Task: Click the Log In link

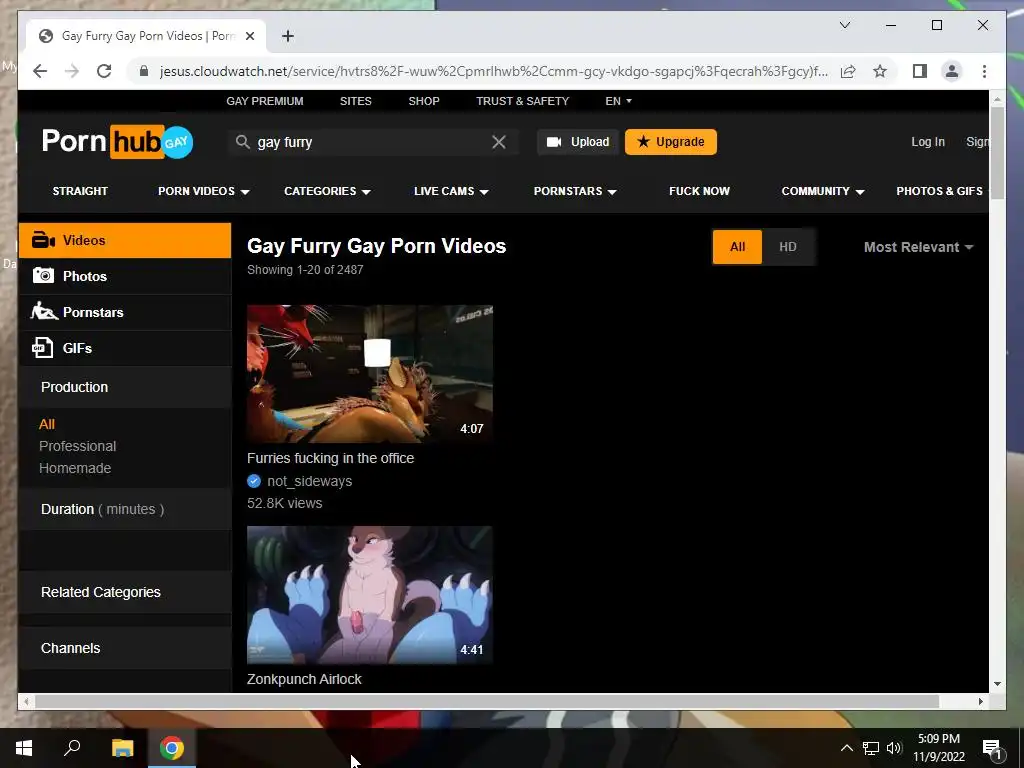Action: (928, 142)
